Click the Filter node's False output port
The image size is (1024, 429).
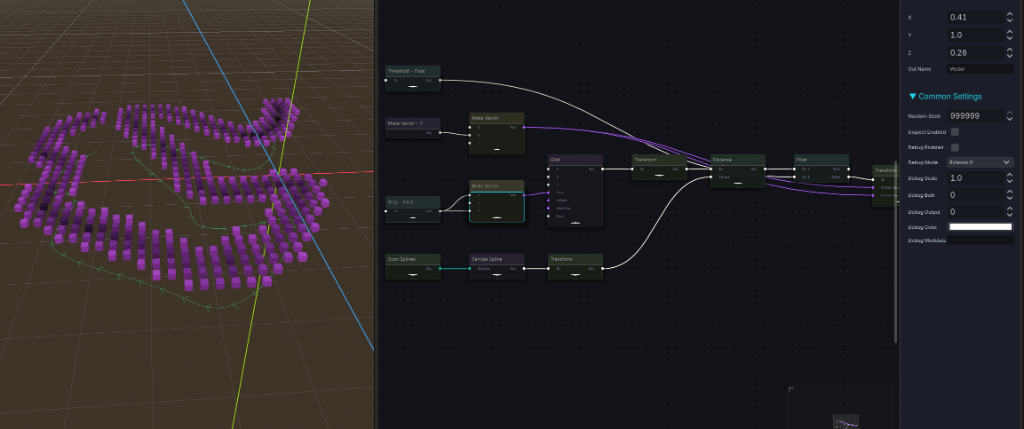point(848,177)
